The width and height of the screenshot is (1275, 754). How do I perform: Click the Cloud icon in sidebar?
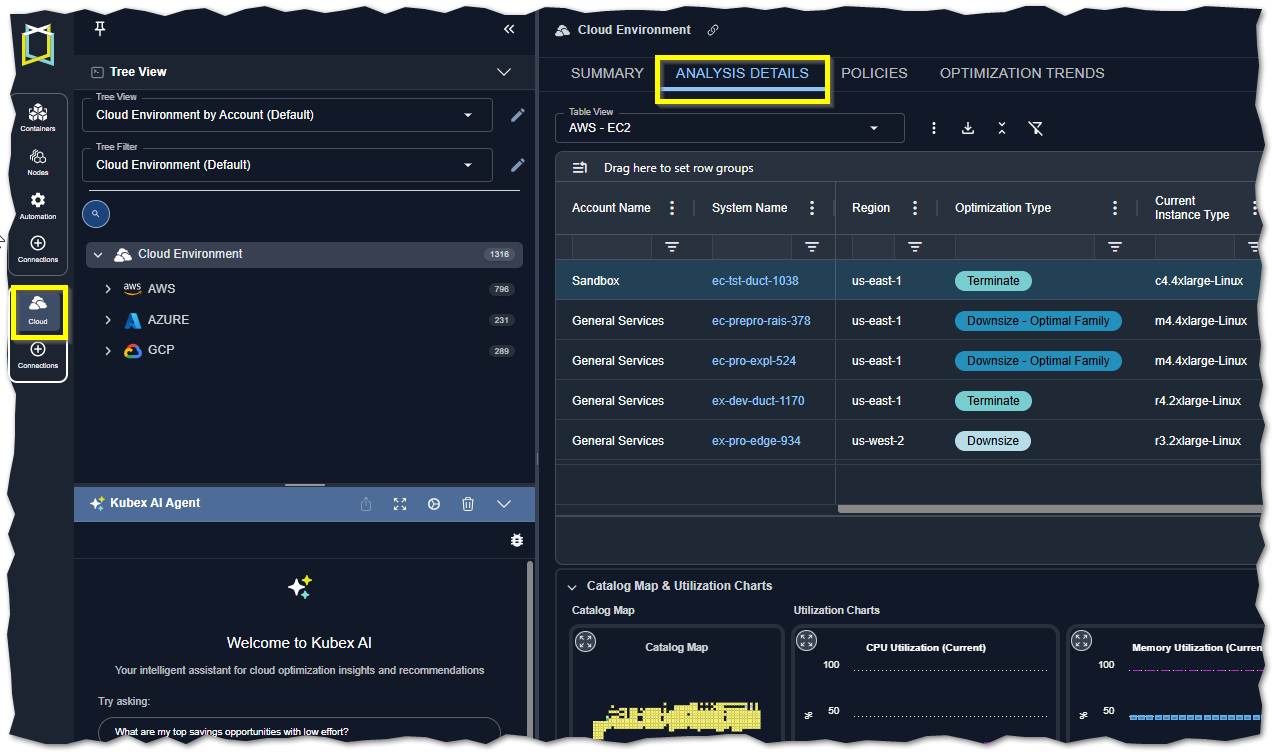coord(38,309)
